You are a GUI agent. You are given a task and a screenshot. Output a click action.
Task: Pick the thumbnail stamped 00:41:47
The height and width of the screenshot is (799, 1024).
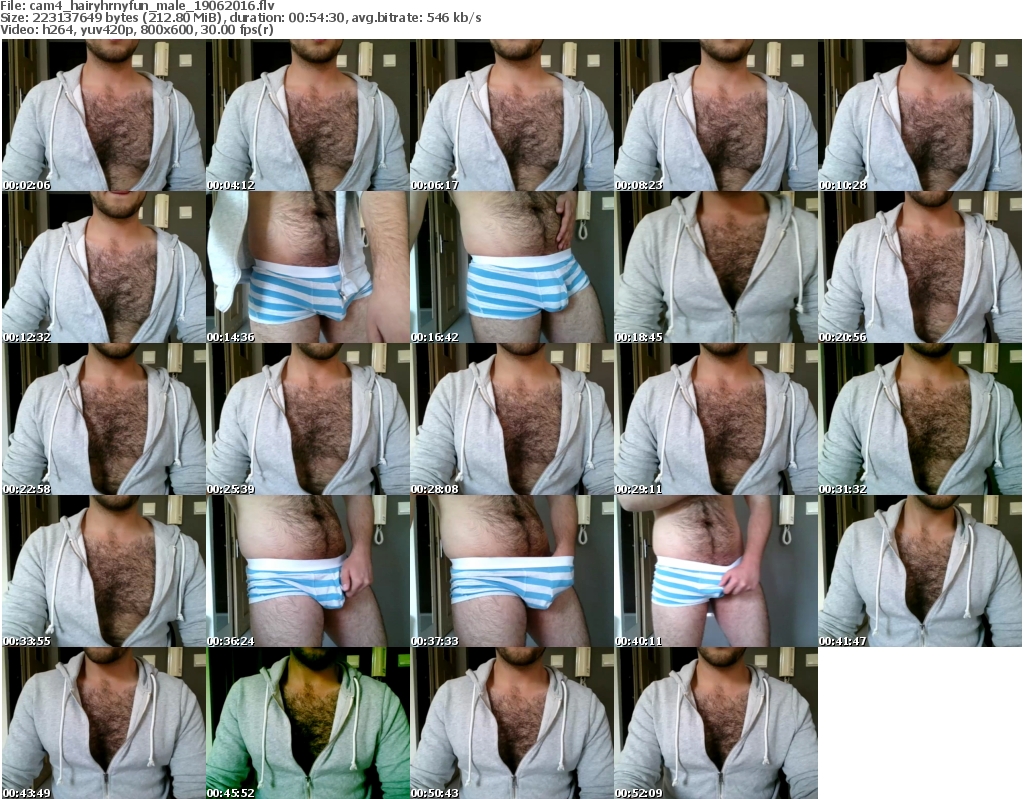pyautogui.click(x=920, y=571)
